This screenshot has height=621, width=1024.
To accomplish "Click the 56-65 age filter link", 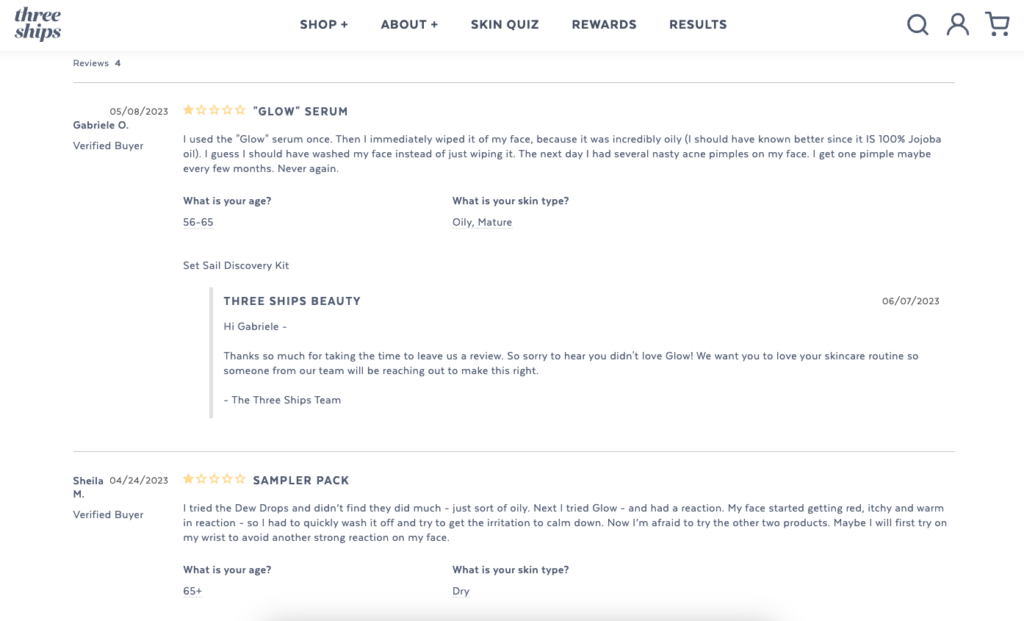I will pos(198,222).
